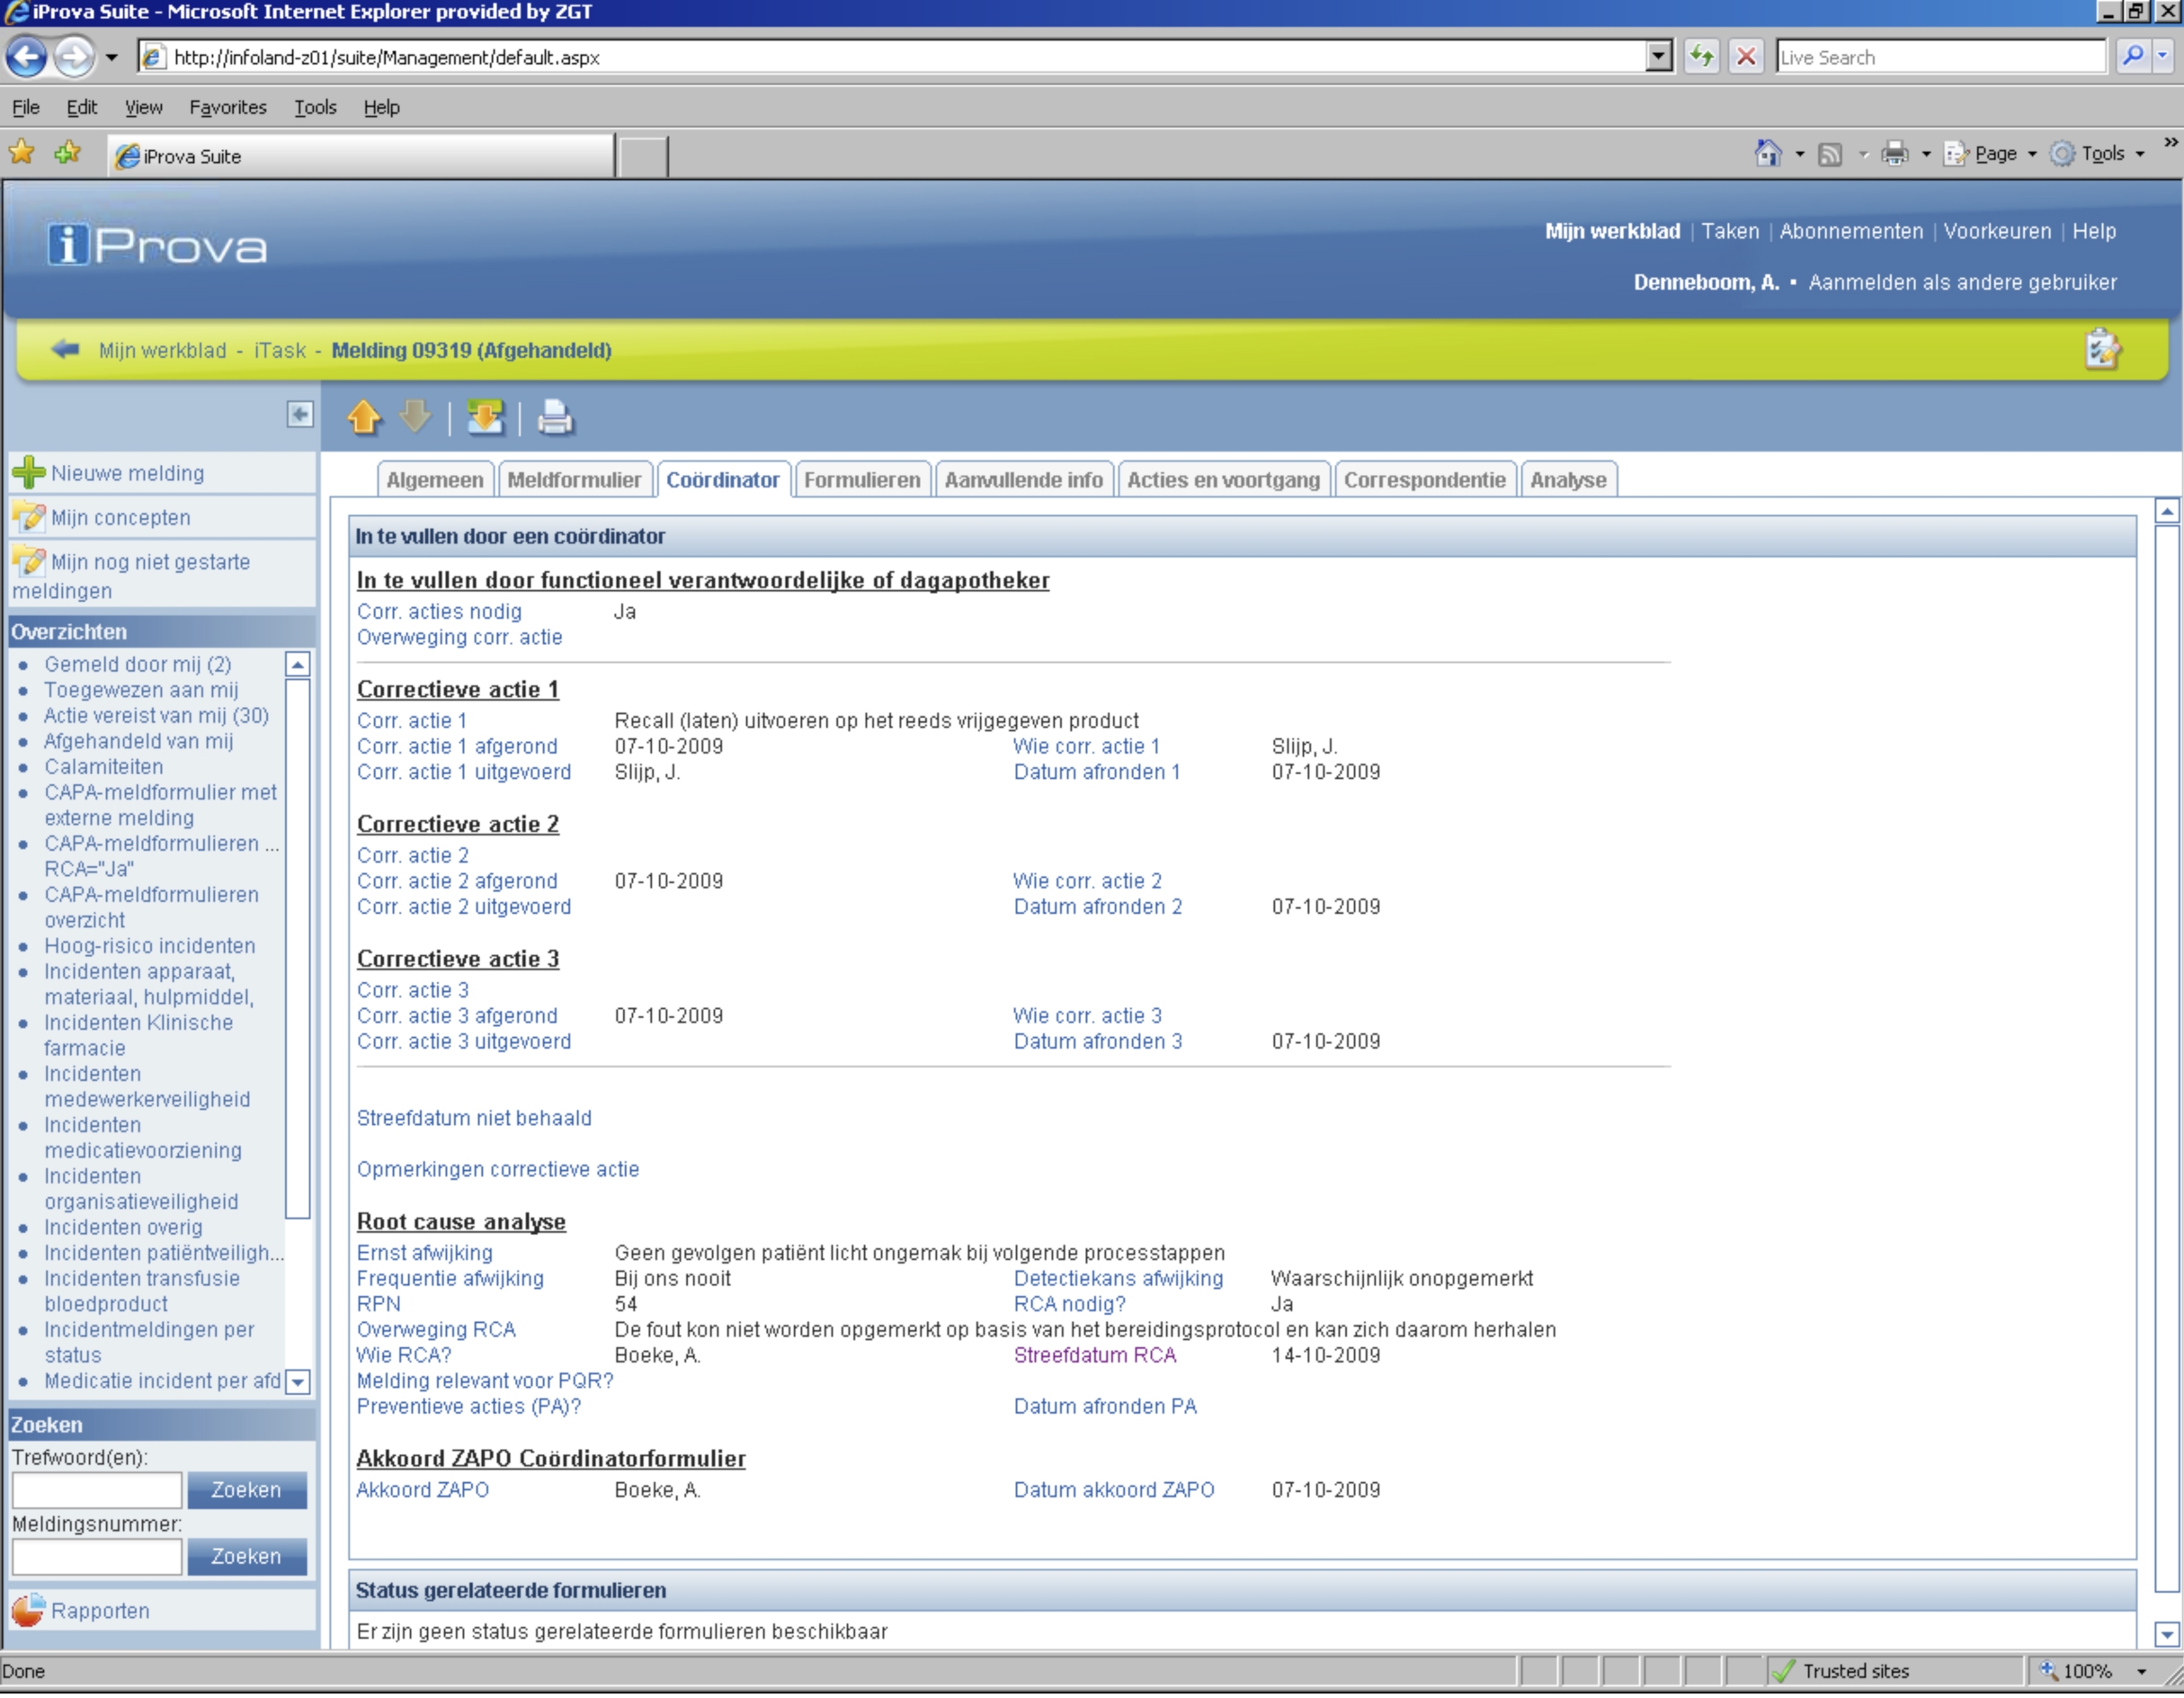Click the back arrow in breadcrumb bar
The image size is (2184, 1698).
65,349
